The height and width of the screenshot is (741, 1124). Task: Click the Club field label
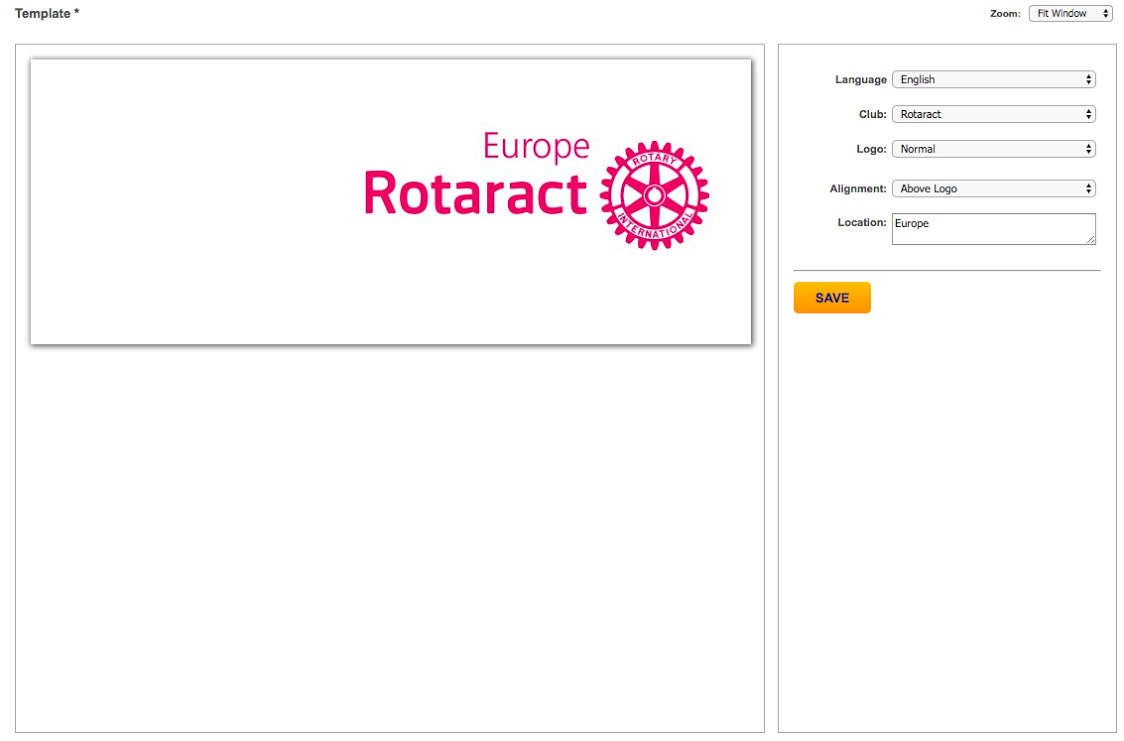872,114
